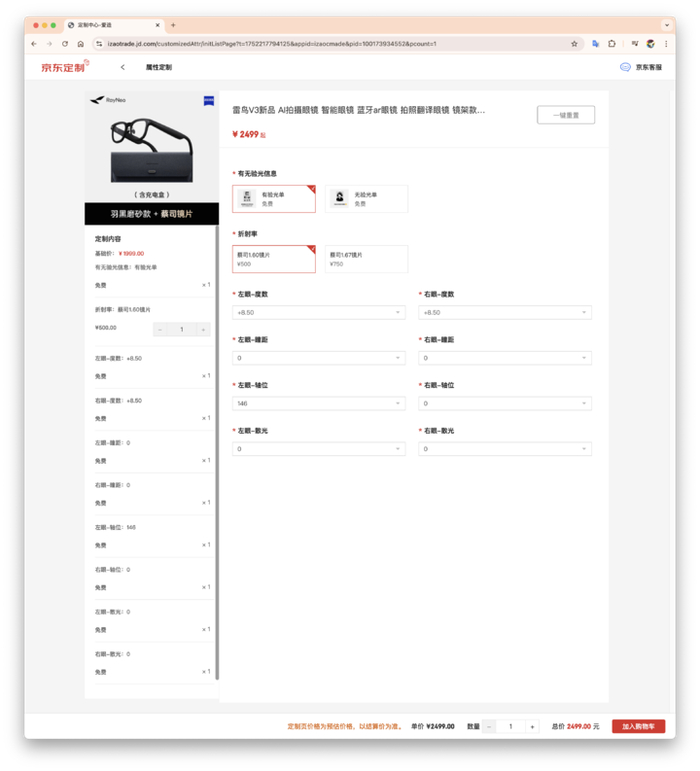This screenshot has height=771, width=700.
Task: Decrease 折射率 quantity in sidebar
Action: tap(160, 329)
